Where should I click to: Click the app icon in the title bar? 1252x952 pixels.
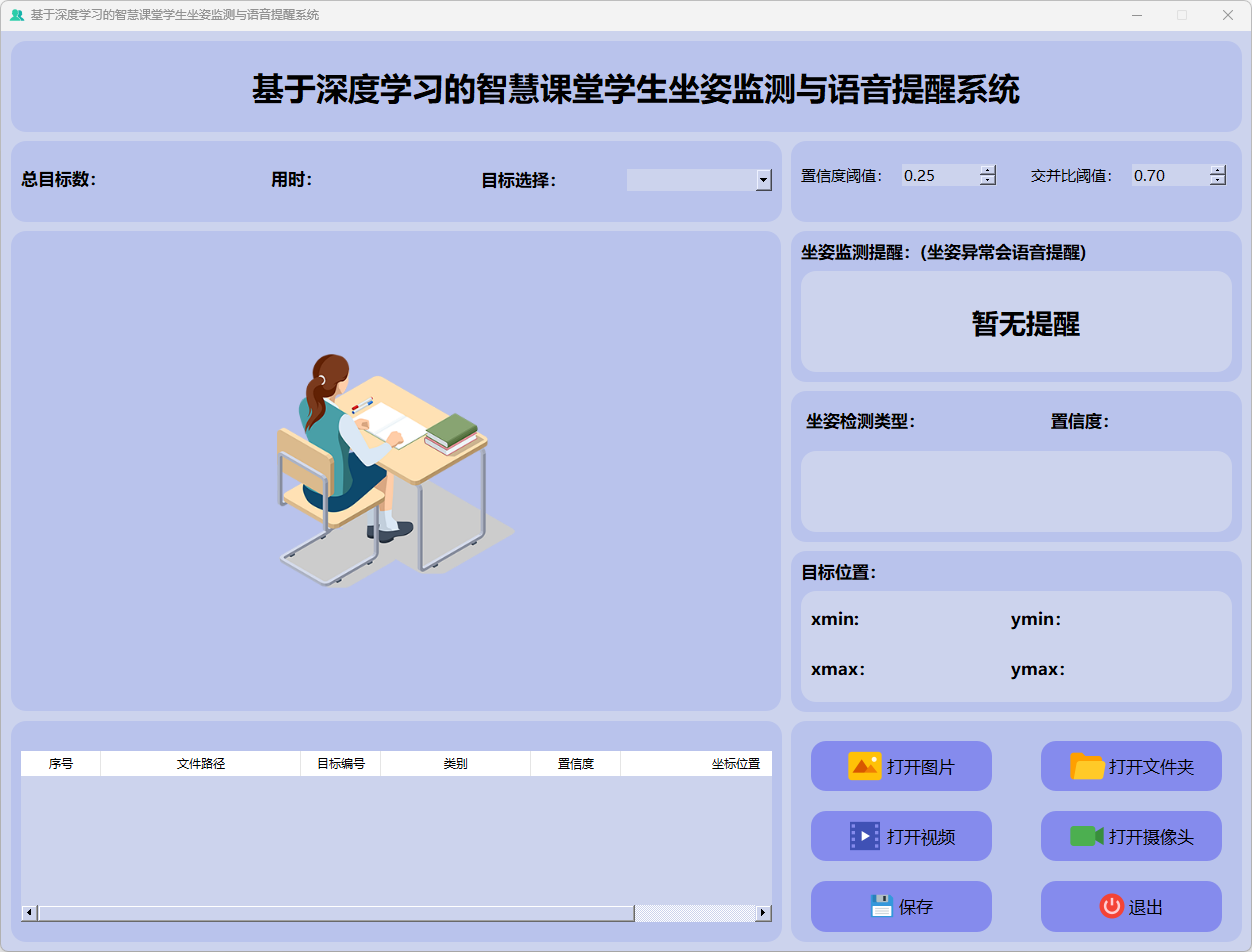tap(16, 15)
